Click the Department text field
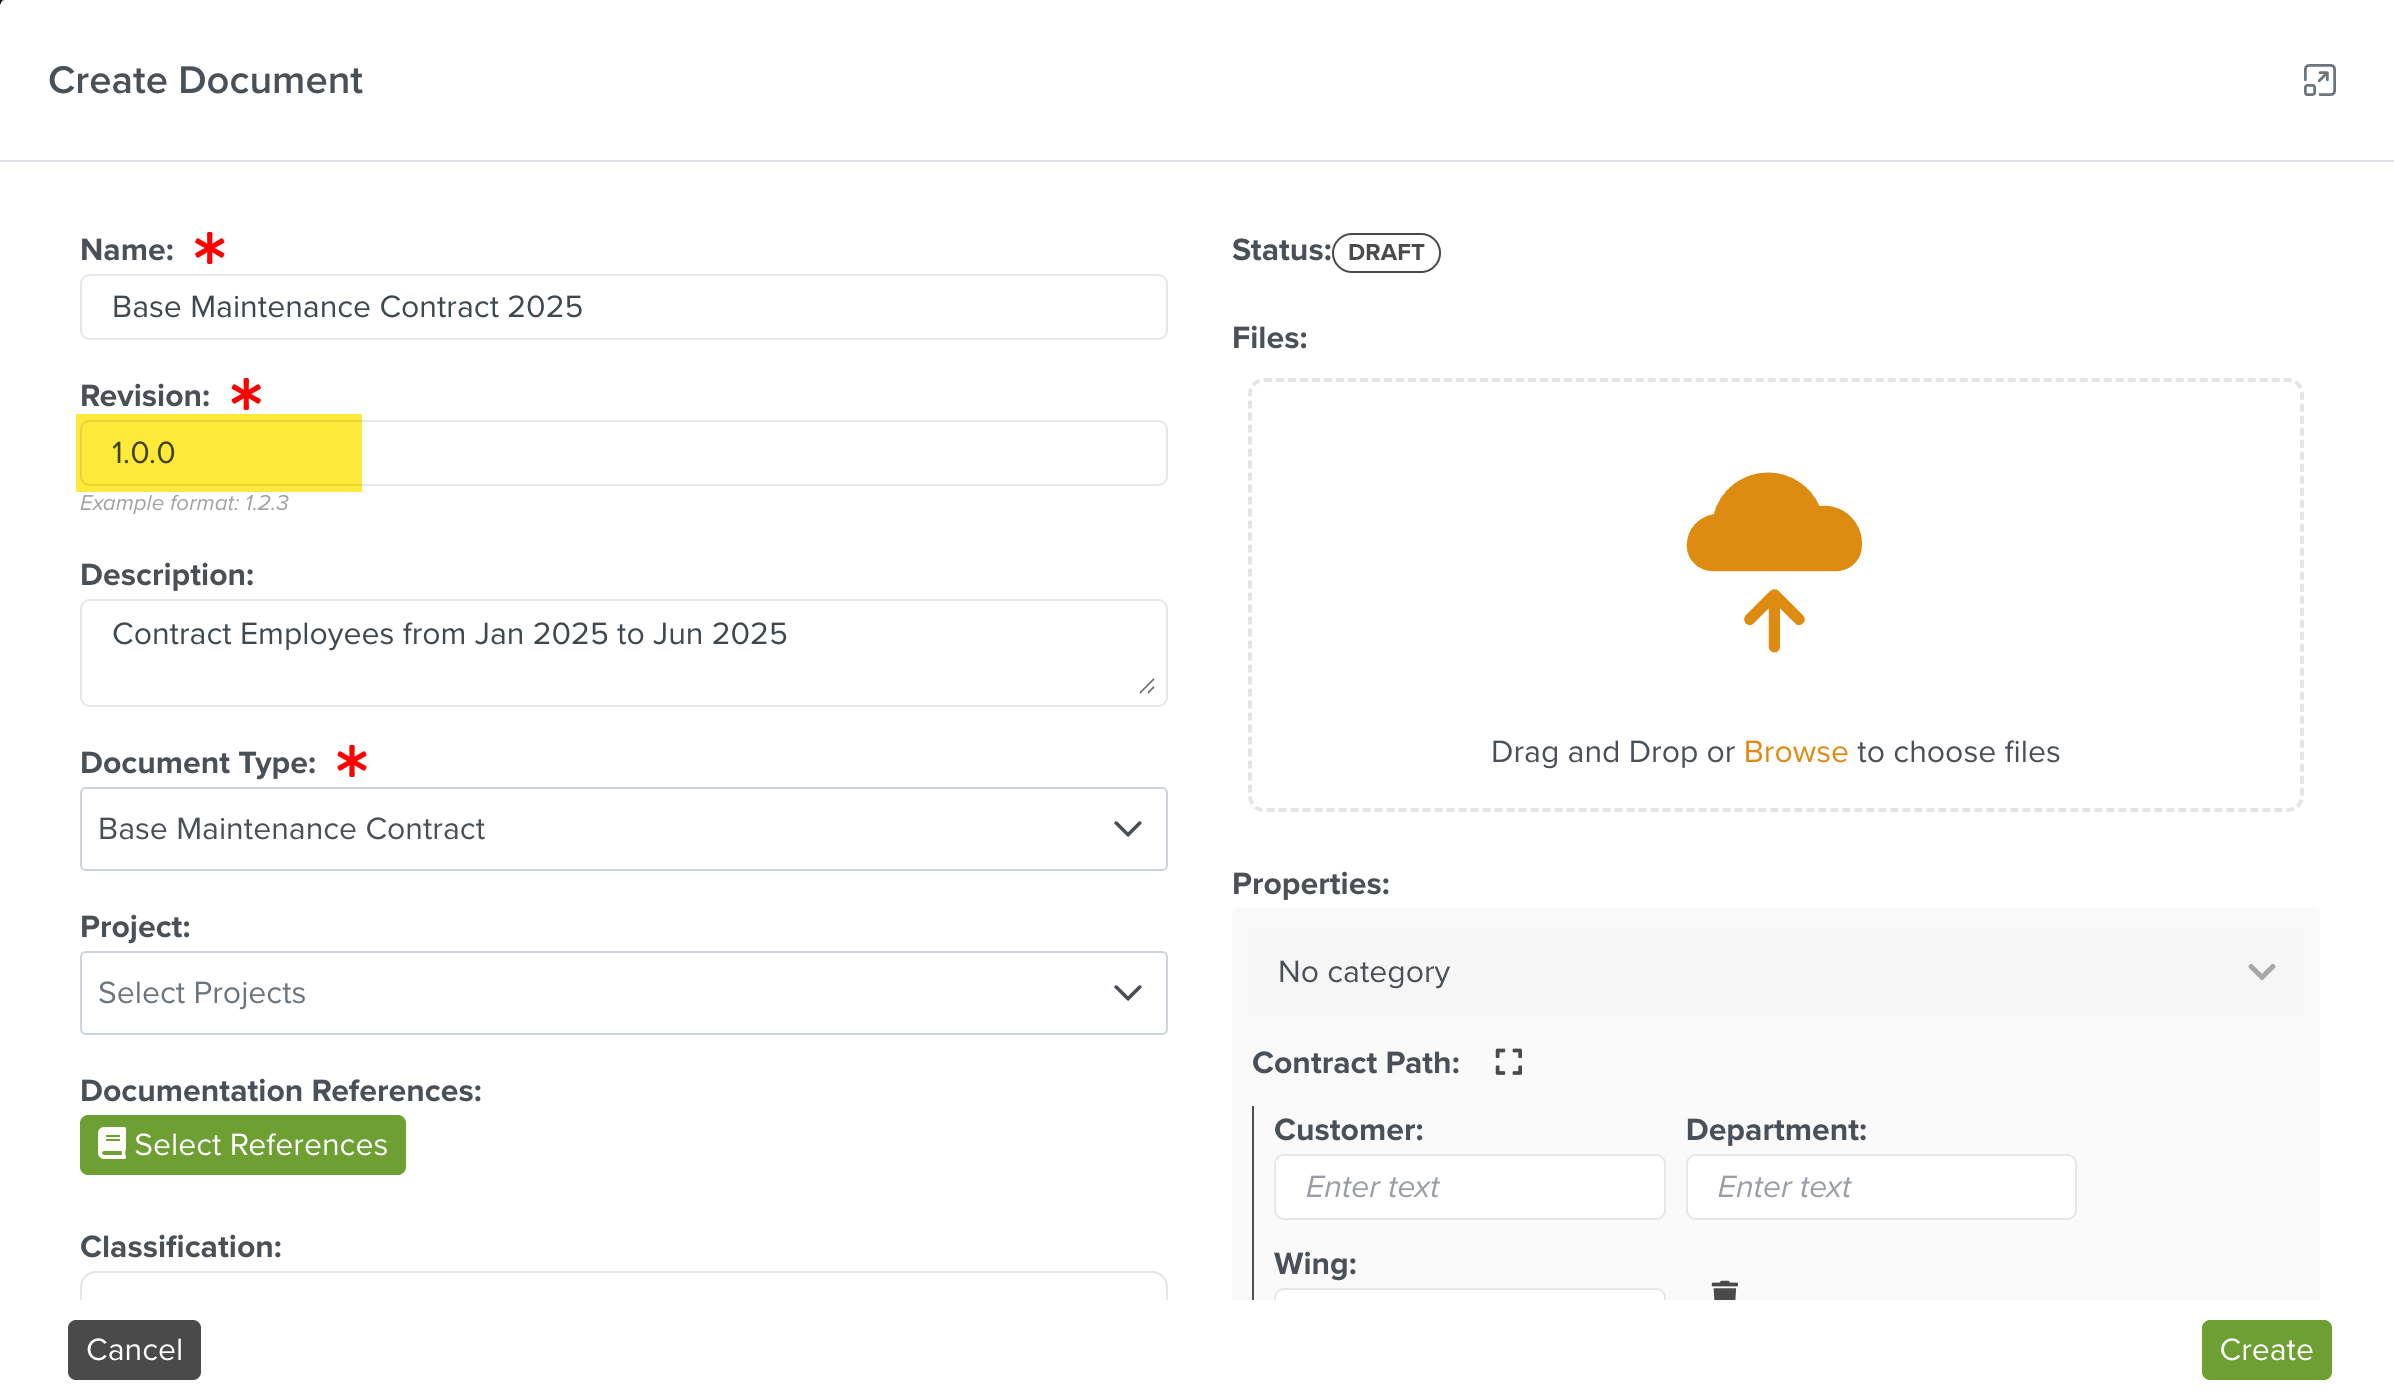This screenshot has height=1394, width=2394. pos(1880,1187)
